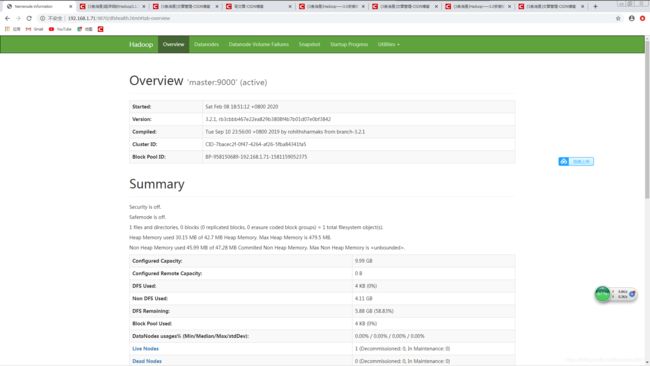Click the Block Pool ID value
Image resolution: width=650 pixels, height=366 pixels.
256,157
